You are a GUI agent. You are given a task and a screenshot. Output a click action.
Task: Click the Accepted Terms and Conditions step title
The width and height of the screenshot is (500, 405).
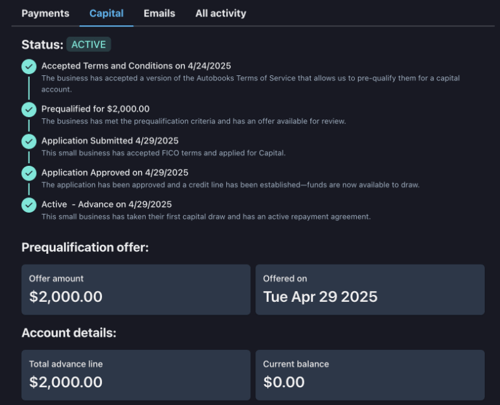tap(136, 66)
